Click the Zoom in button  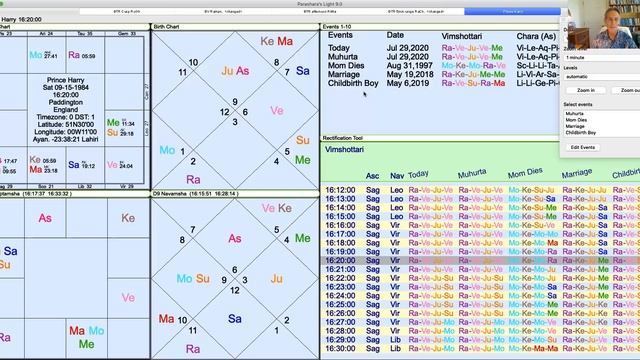coord(586,90)
